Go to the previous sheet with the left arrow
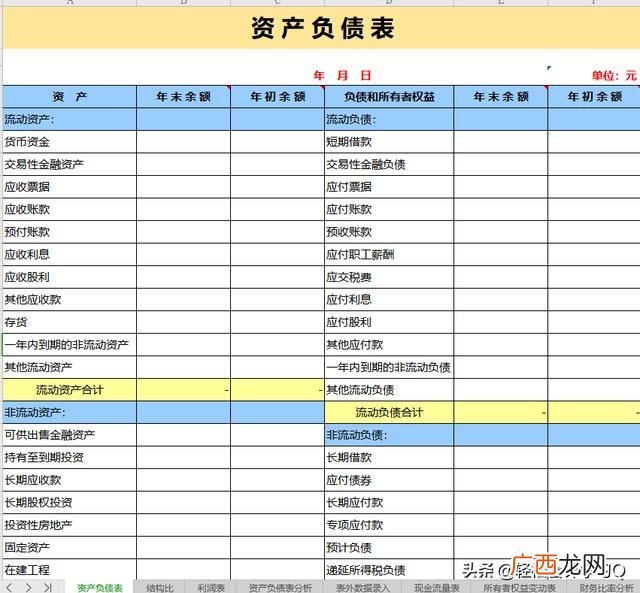 point(9,587)
